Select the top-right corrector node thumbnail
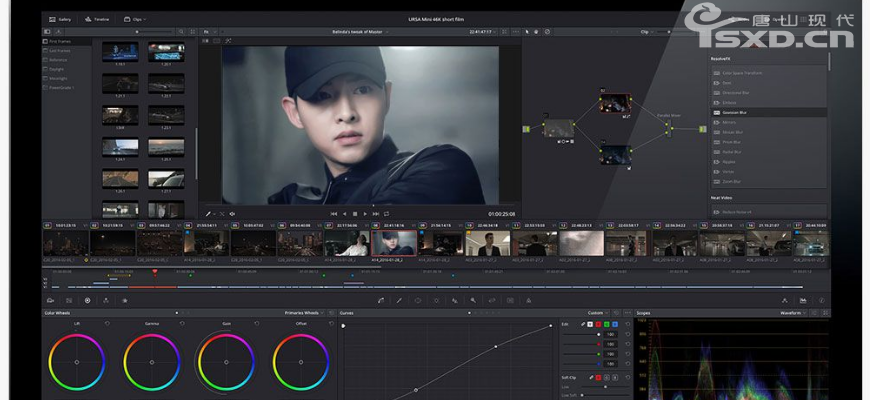The width and height of the screenshot is (870, 400). (614, 103)
